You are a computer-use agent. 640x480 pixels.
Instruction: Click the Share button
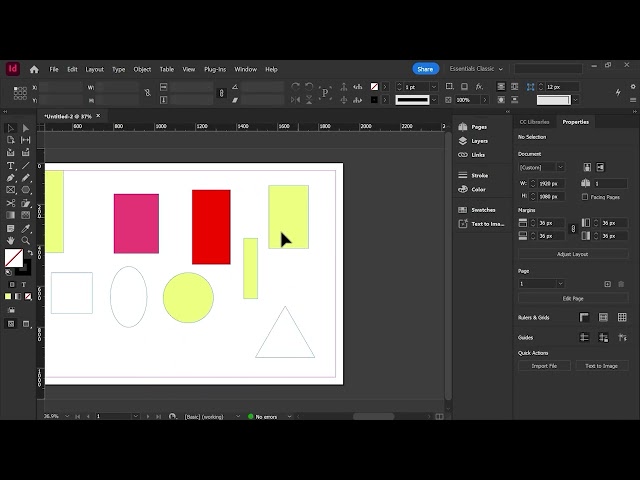pos(425,69)
